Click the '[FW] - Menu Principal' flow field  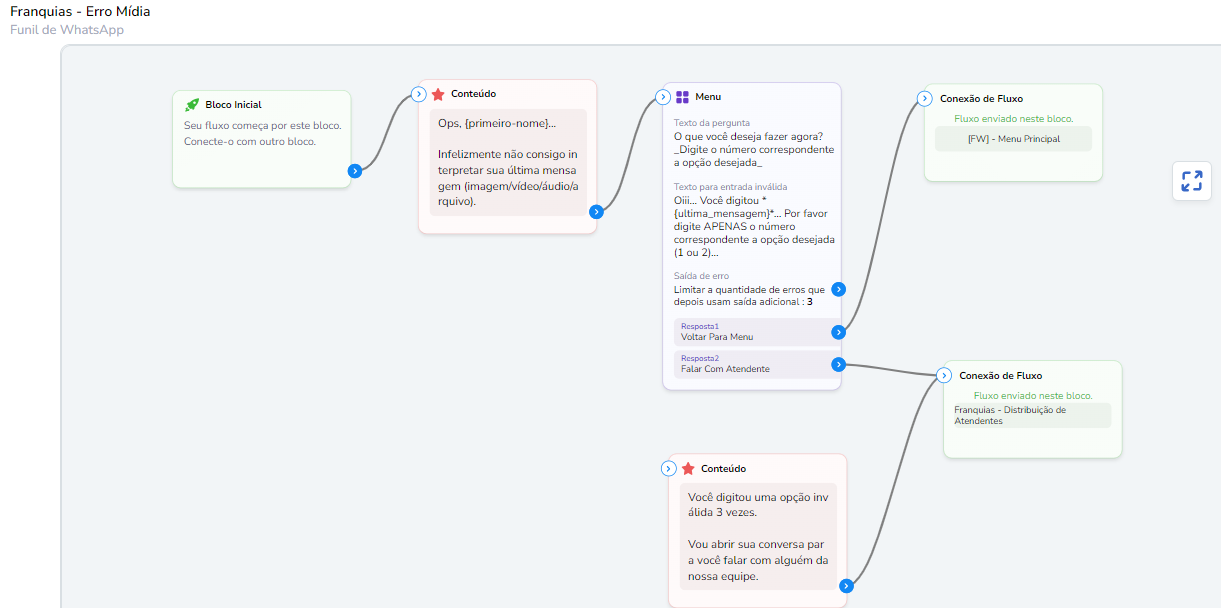tap(1013, 139)
